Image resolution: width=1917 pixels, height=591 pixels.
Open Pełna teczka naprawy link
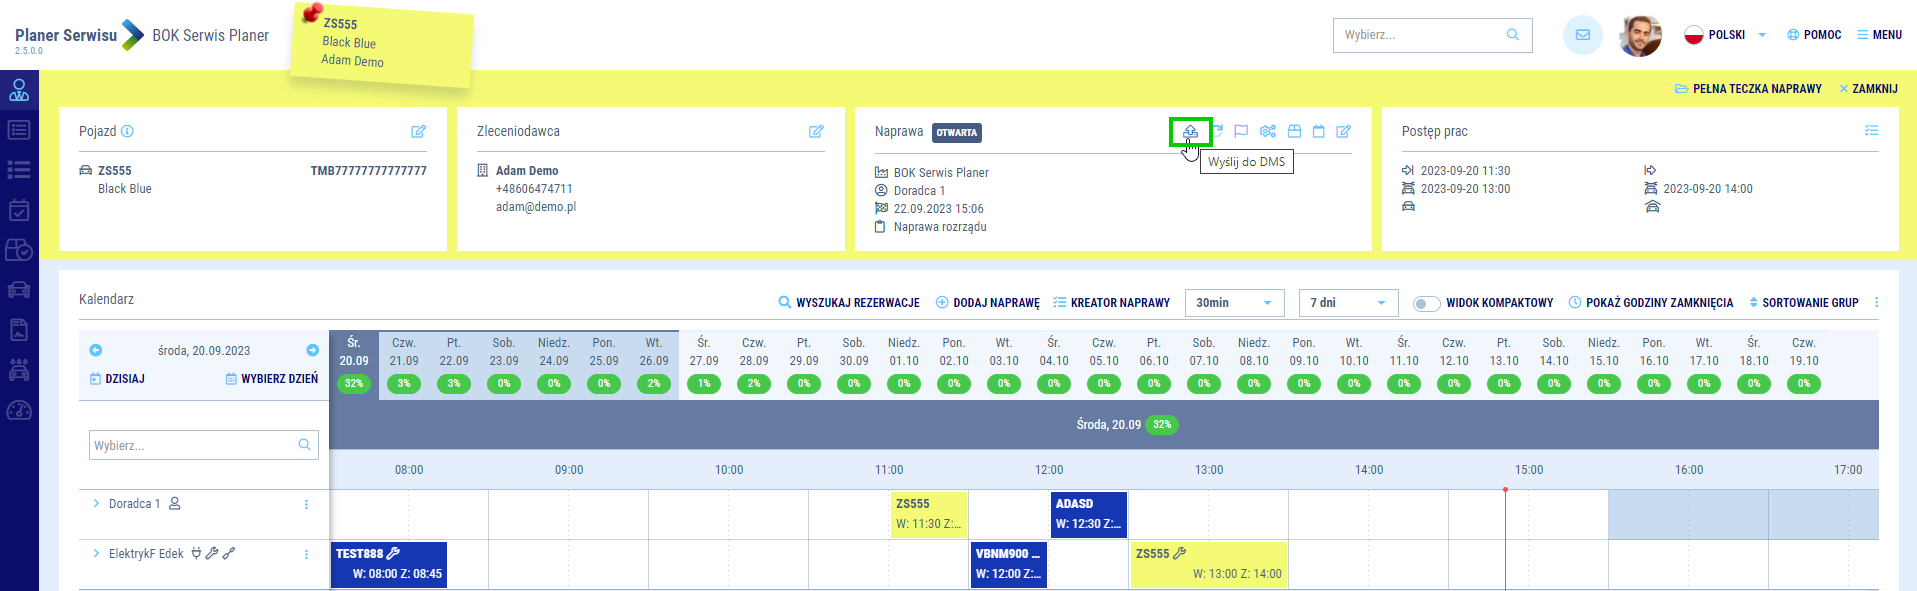point(1748,89)
